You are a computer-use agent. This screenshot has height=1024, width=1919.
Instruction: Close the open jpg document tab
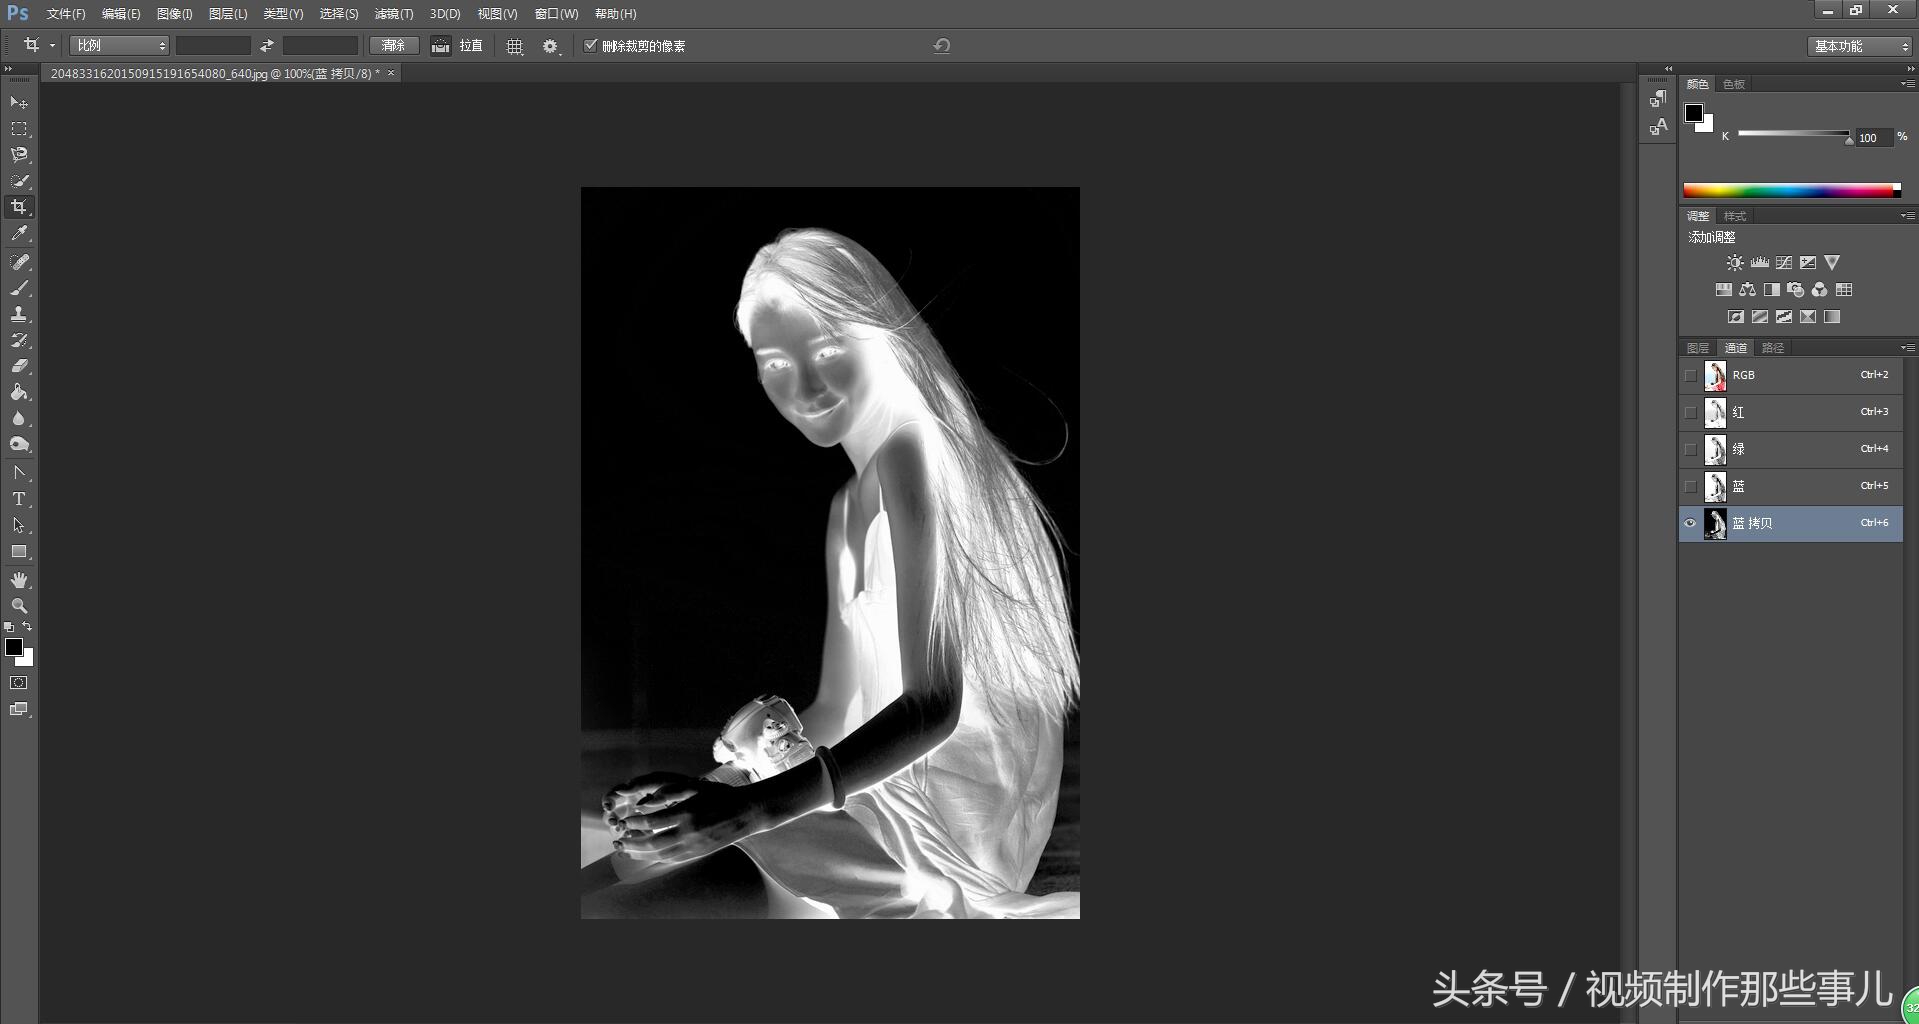coord(391,73)
